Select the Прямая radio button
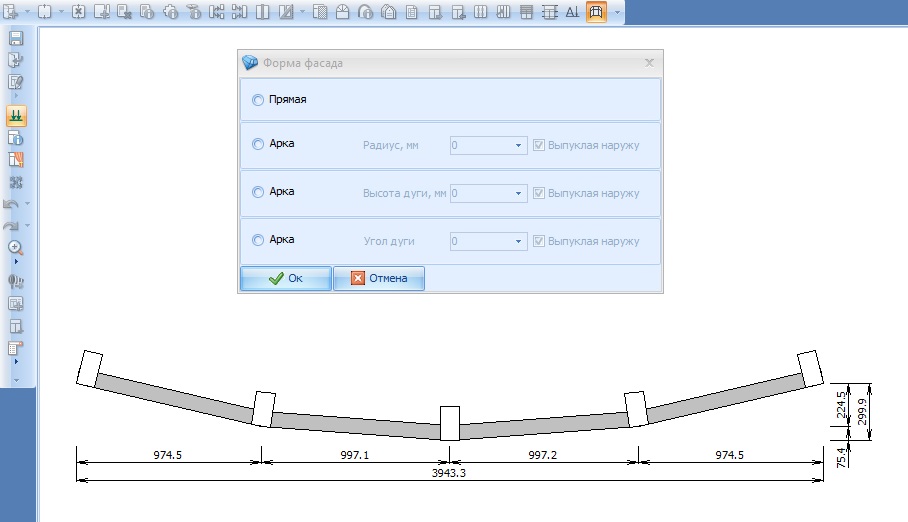This screenshot has width=908, height=522. [258, 100]
